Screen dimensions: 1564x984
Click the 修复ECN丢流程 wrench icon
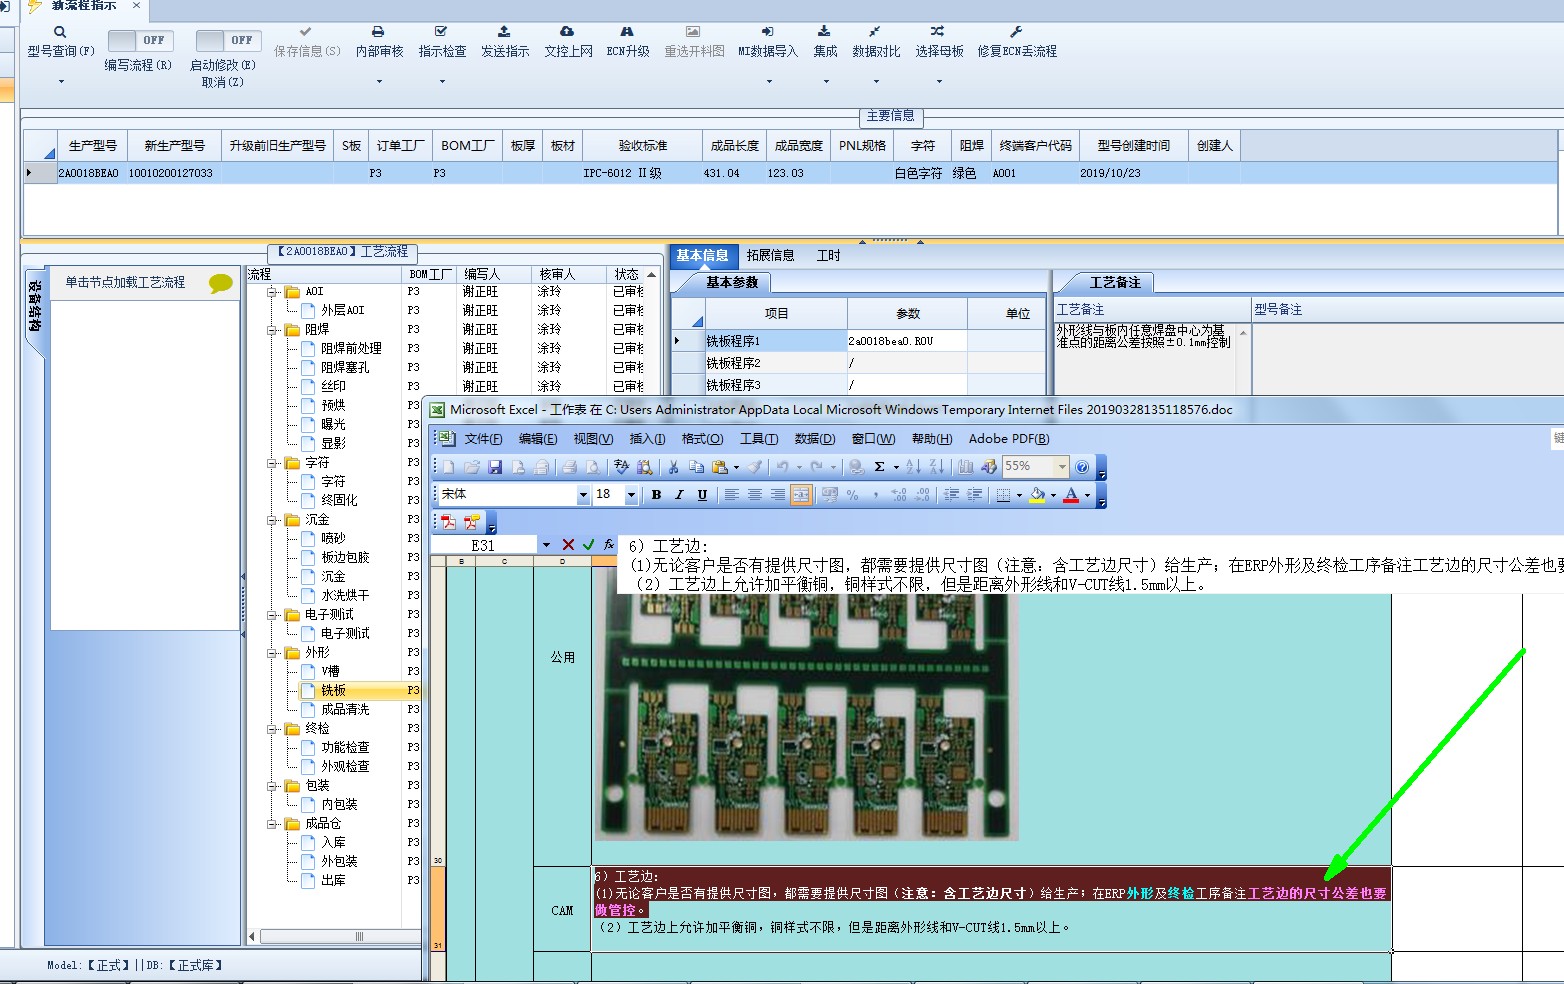[x=1016, y=33]
